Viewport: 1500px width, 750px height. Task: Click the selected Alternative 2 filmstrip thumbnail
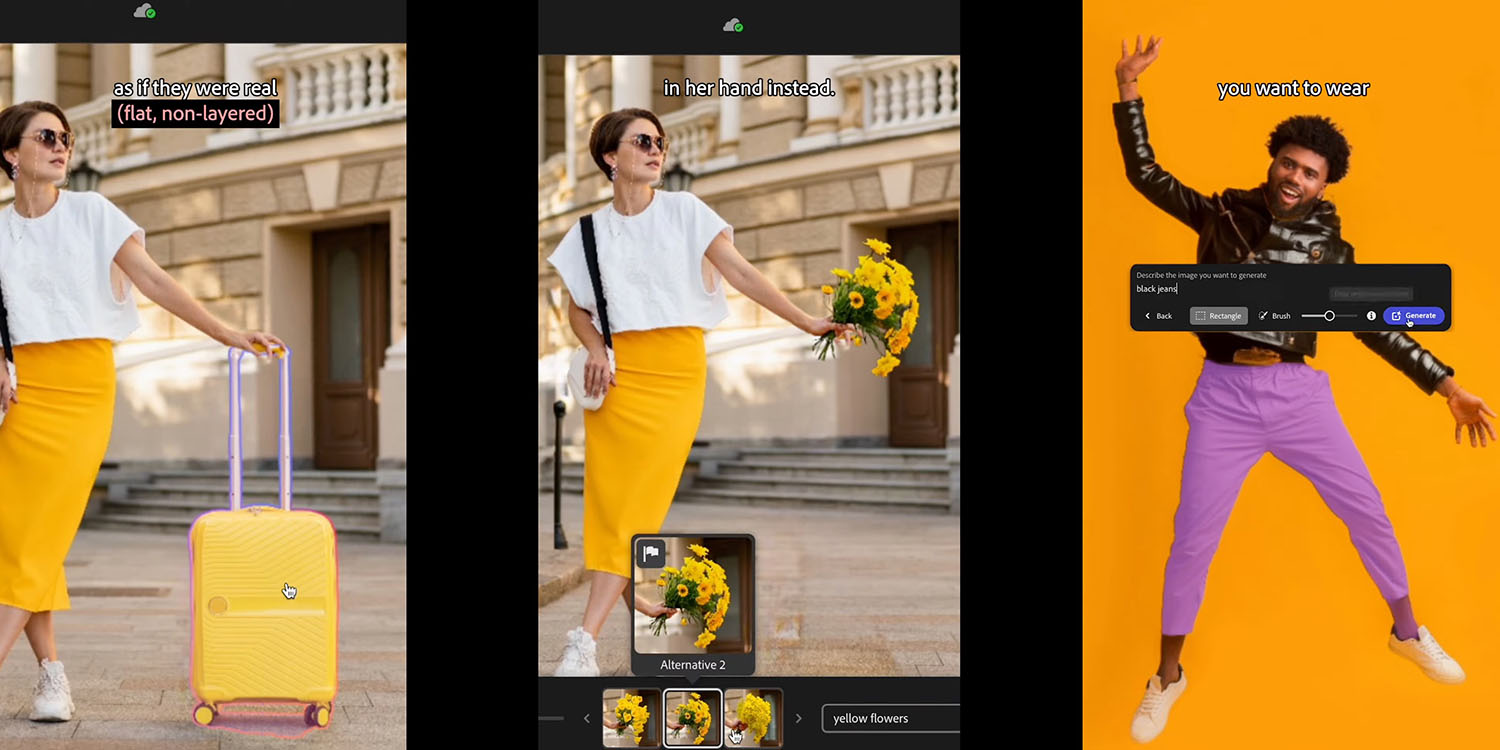click(693, 717)
